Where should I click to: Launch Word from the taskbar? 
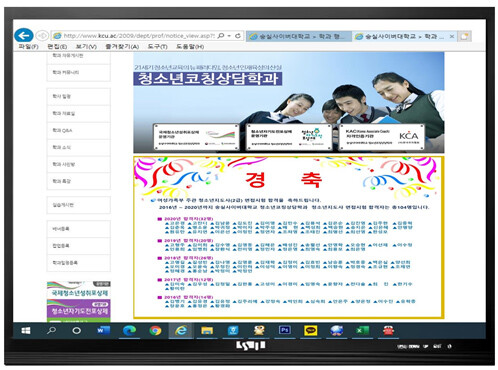103,330
